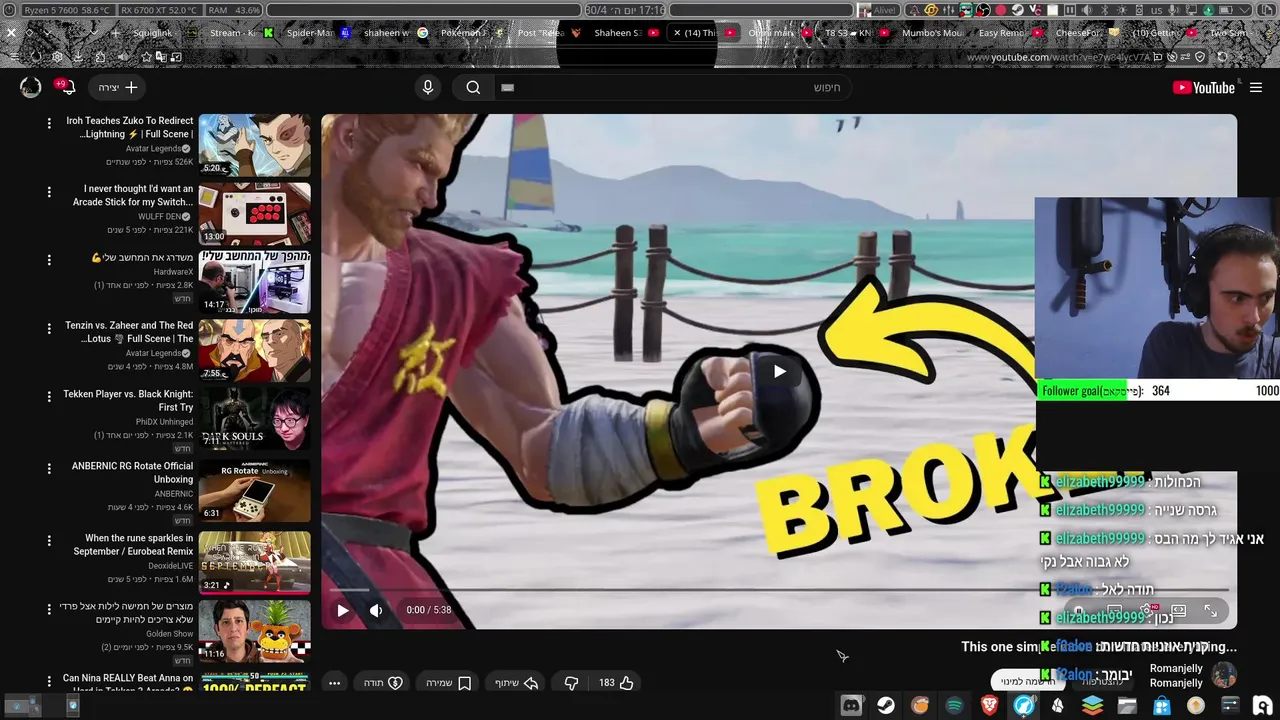Open the Dark Souls Black Knight thumbnail
Viewport: 1280px width, 720px height.
[x=254, y=418]
